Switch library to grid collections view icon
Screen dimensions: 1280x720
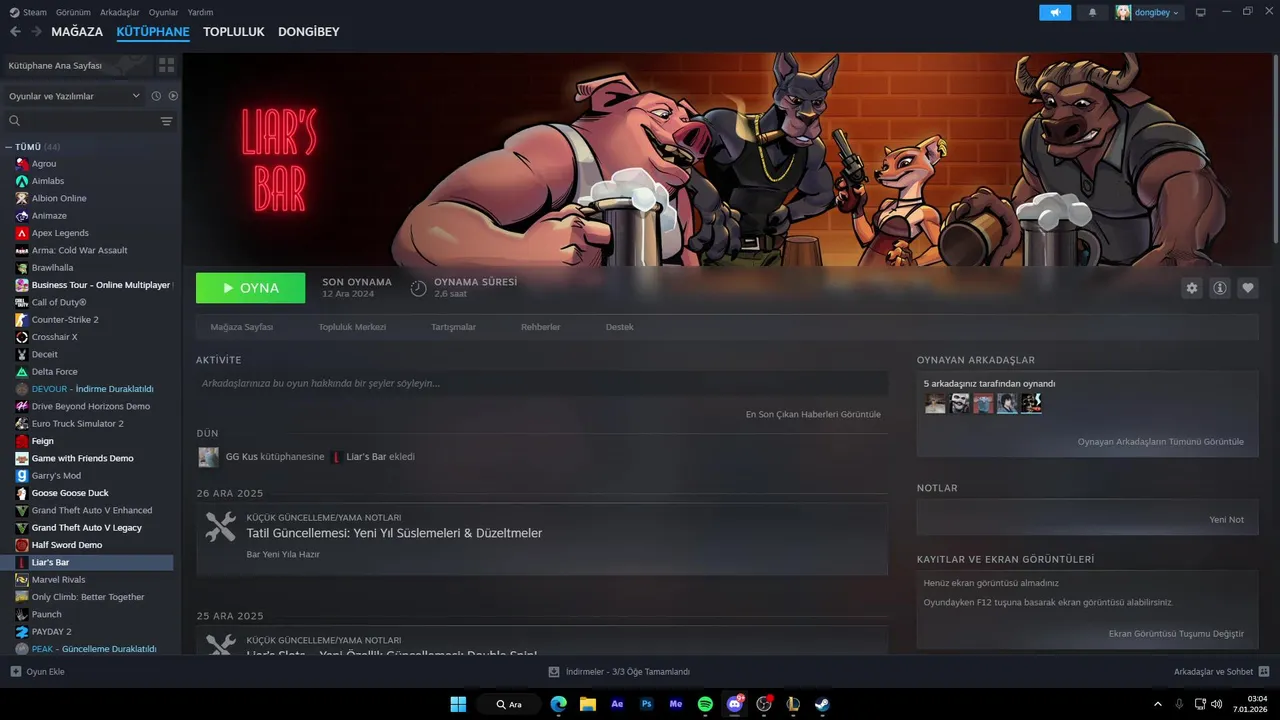tap(166, 65)
